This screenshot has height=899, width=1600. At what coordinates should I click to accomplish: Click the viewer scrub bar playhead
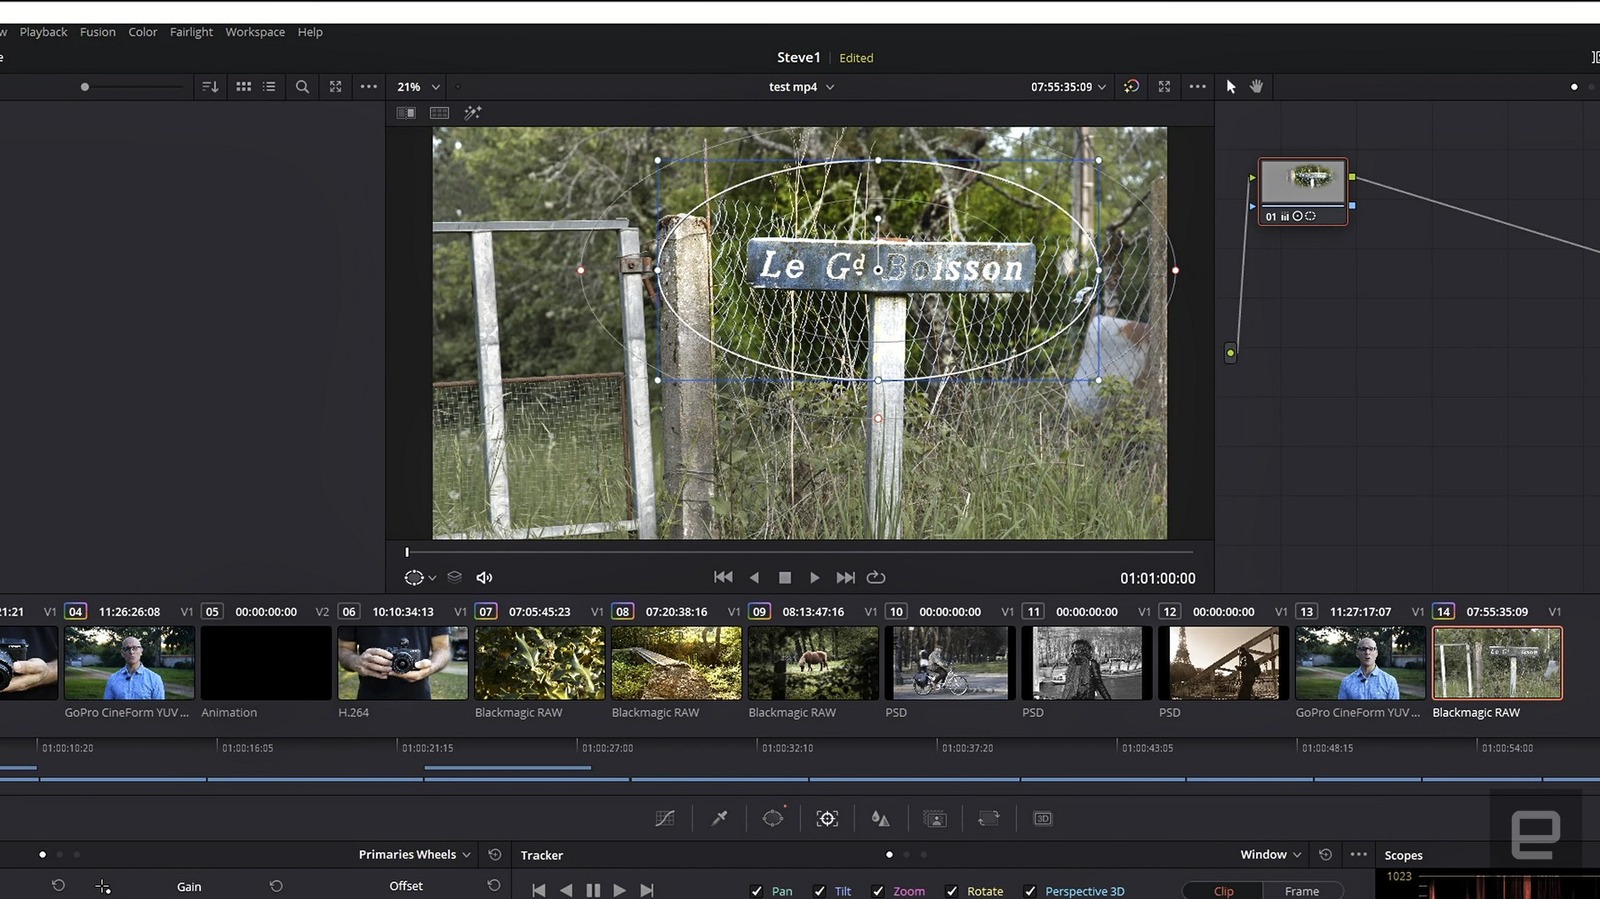407,552
